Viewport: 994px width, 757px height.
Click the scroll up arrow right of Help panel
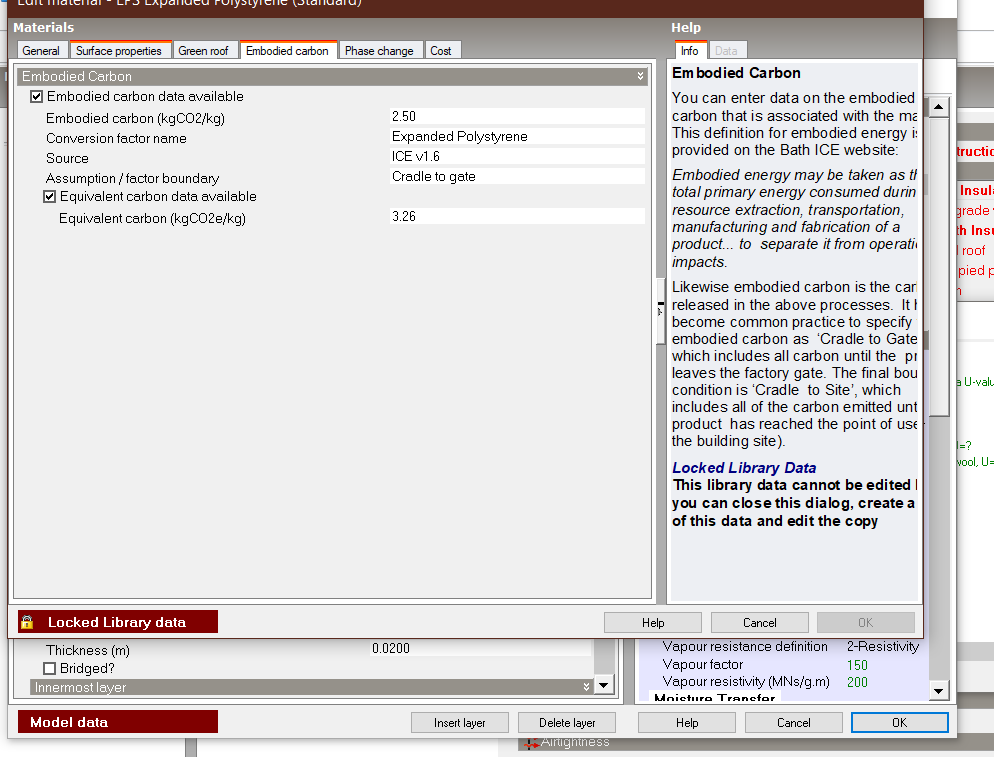[x=938, y=107]
